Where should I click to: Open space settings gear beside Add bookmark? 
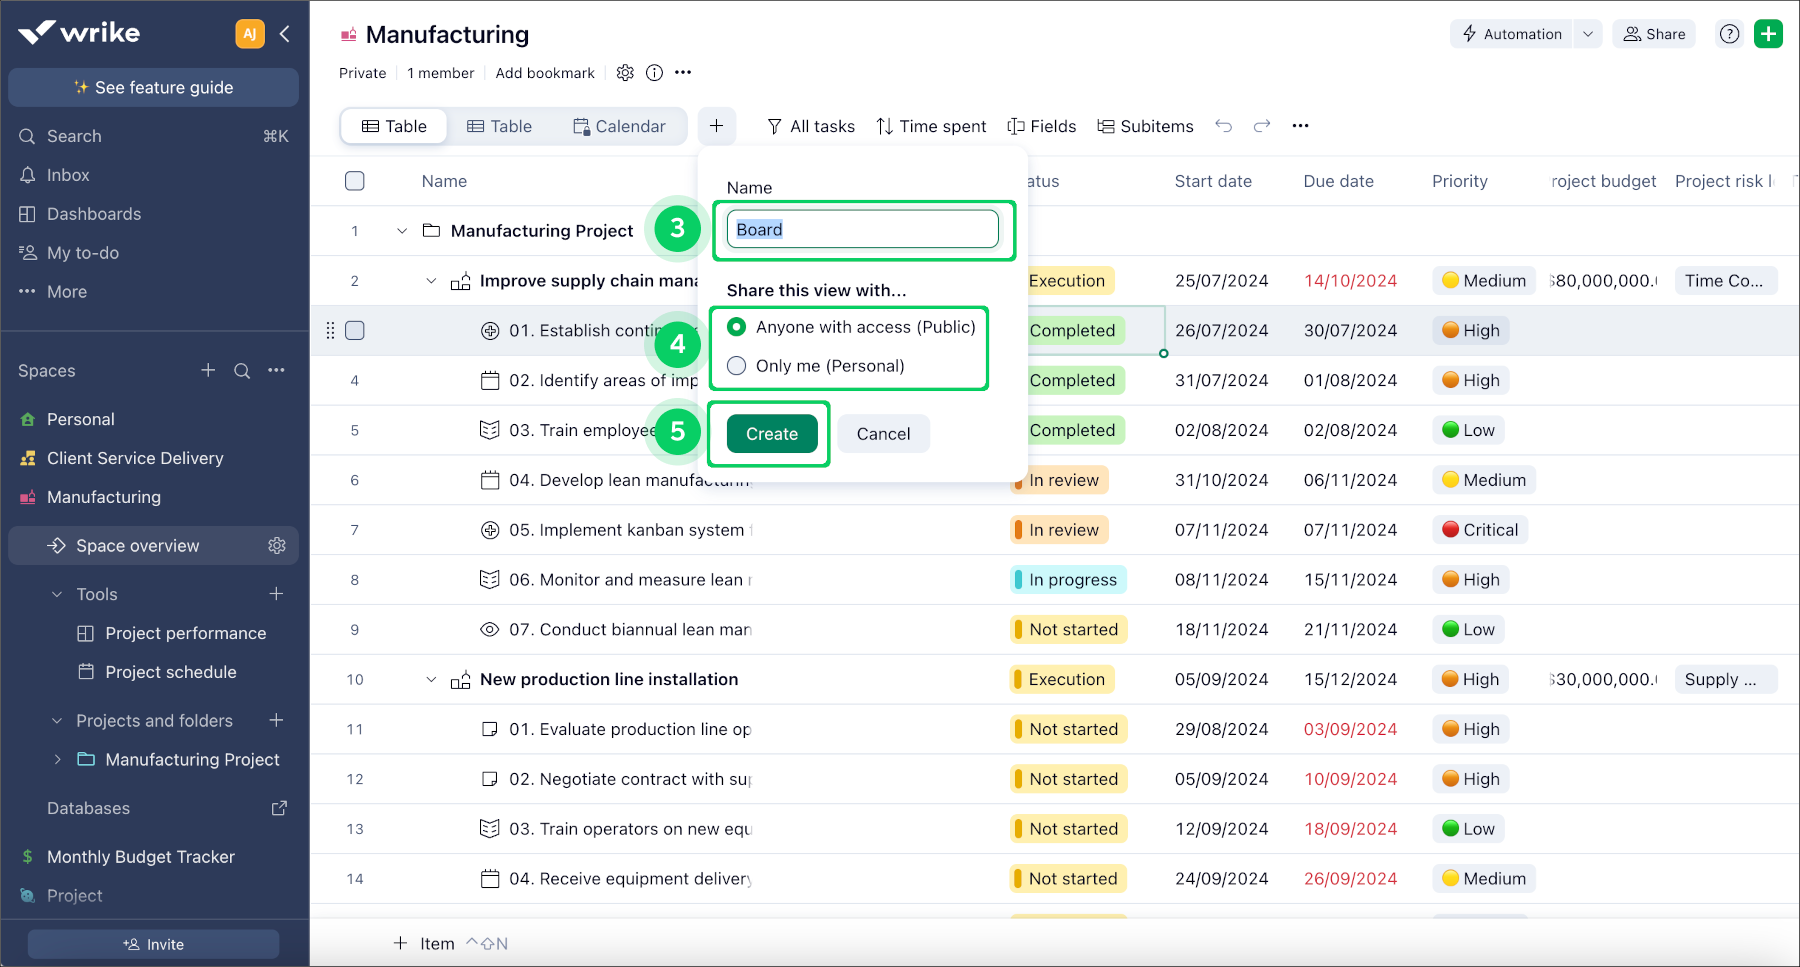(625, 73)
